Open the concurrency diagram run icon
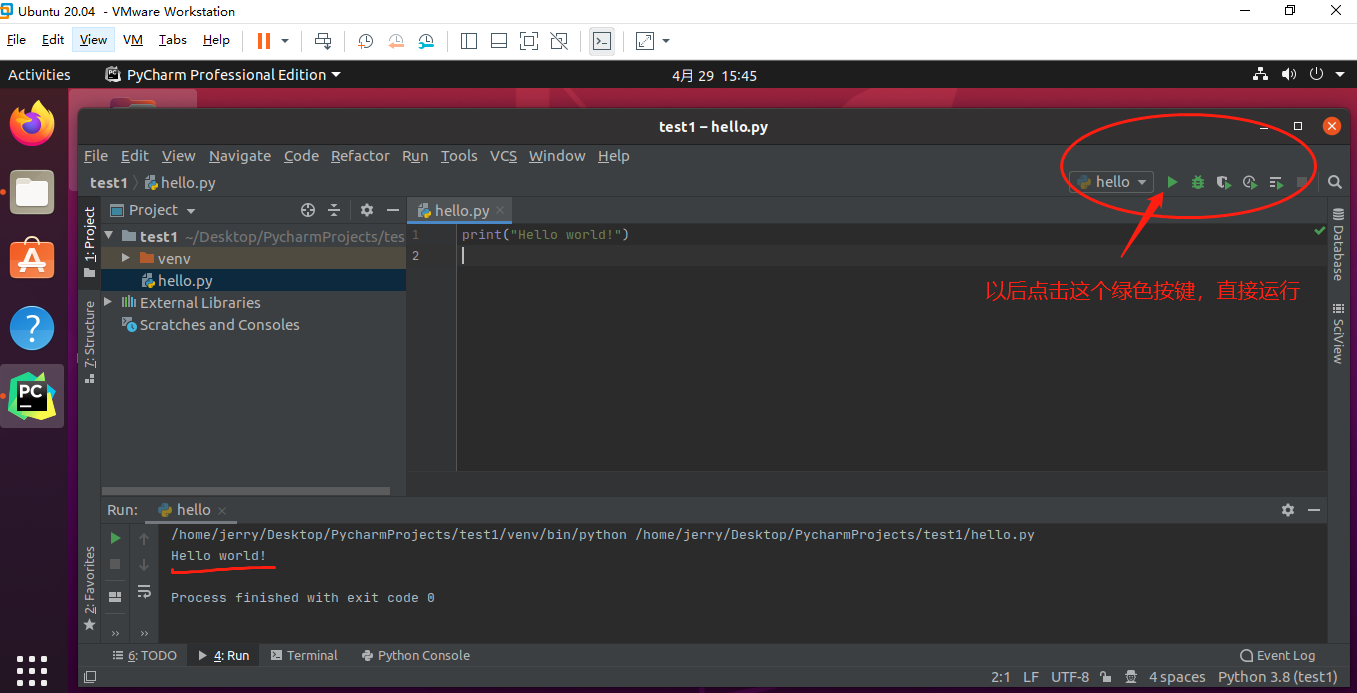Screen dimensions: 1357x693 coord(1276,182)
